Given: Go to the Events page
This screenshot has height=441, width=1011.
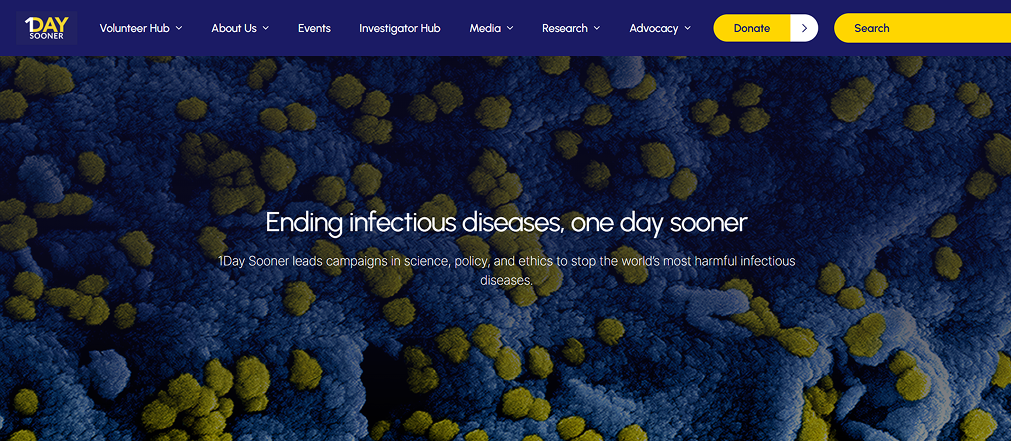Looking at the screenshot, I should pos(314,28).
